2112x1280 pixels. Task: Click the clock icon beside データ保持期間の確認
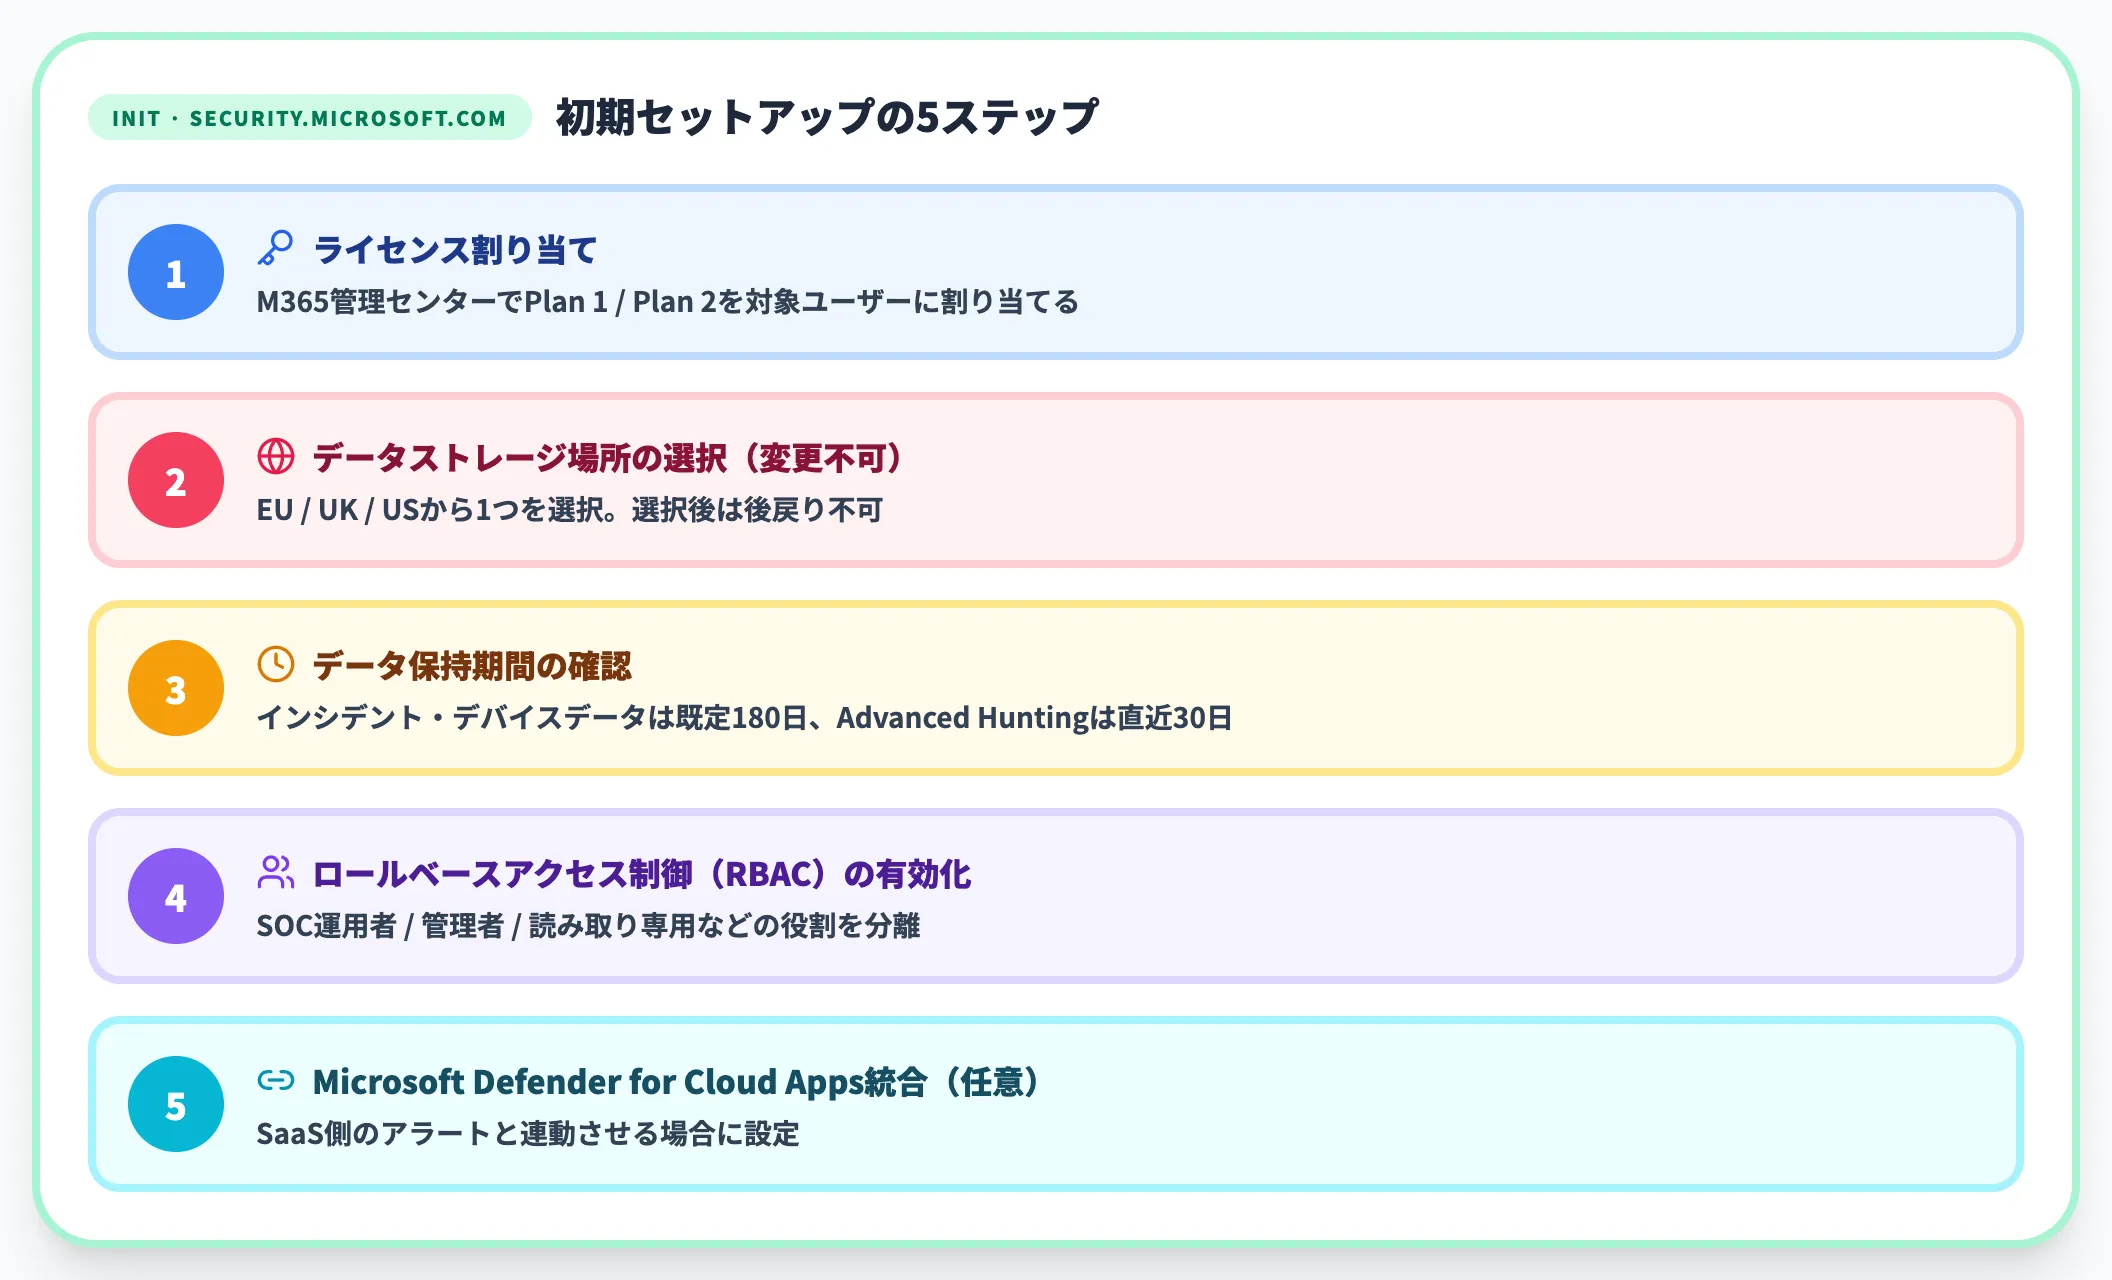tap(275, 664)
